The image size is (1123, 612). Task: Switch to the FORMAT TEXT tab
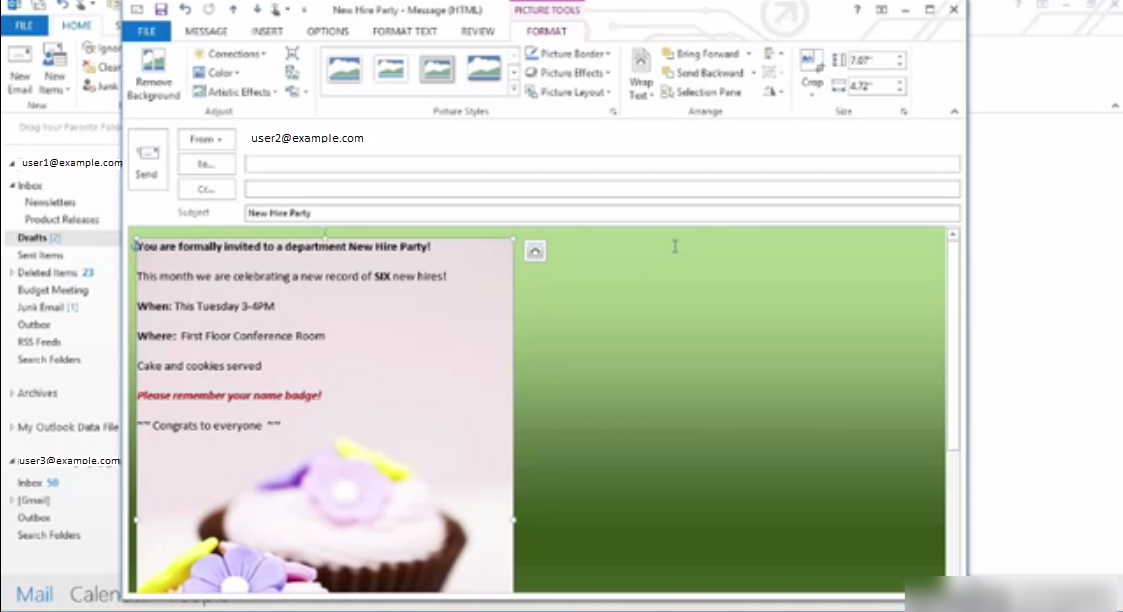pyautogui.click(x=405, y=31)
